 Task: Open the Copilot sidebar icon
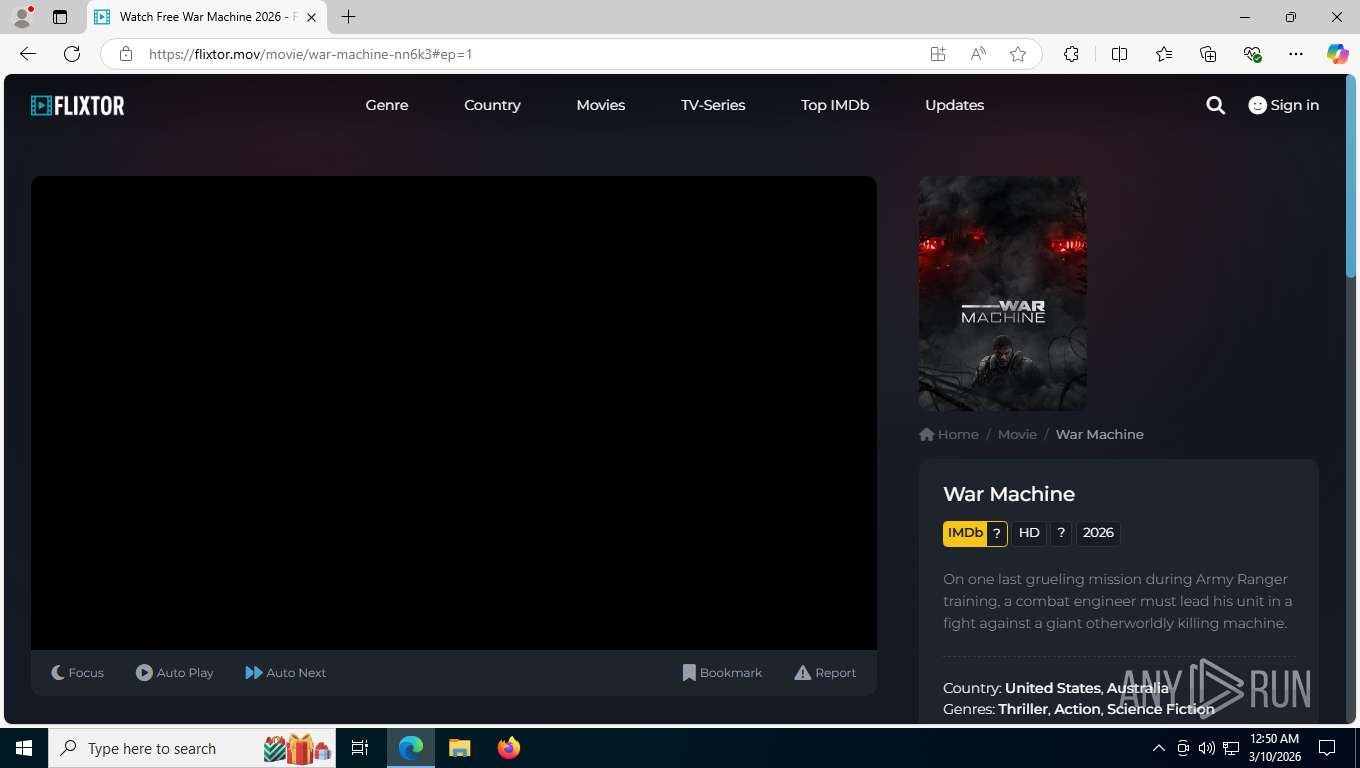point(1338,54)
